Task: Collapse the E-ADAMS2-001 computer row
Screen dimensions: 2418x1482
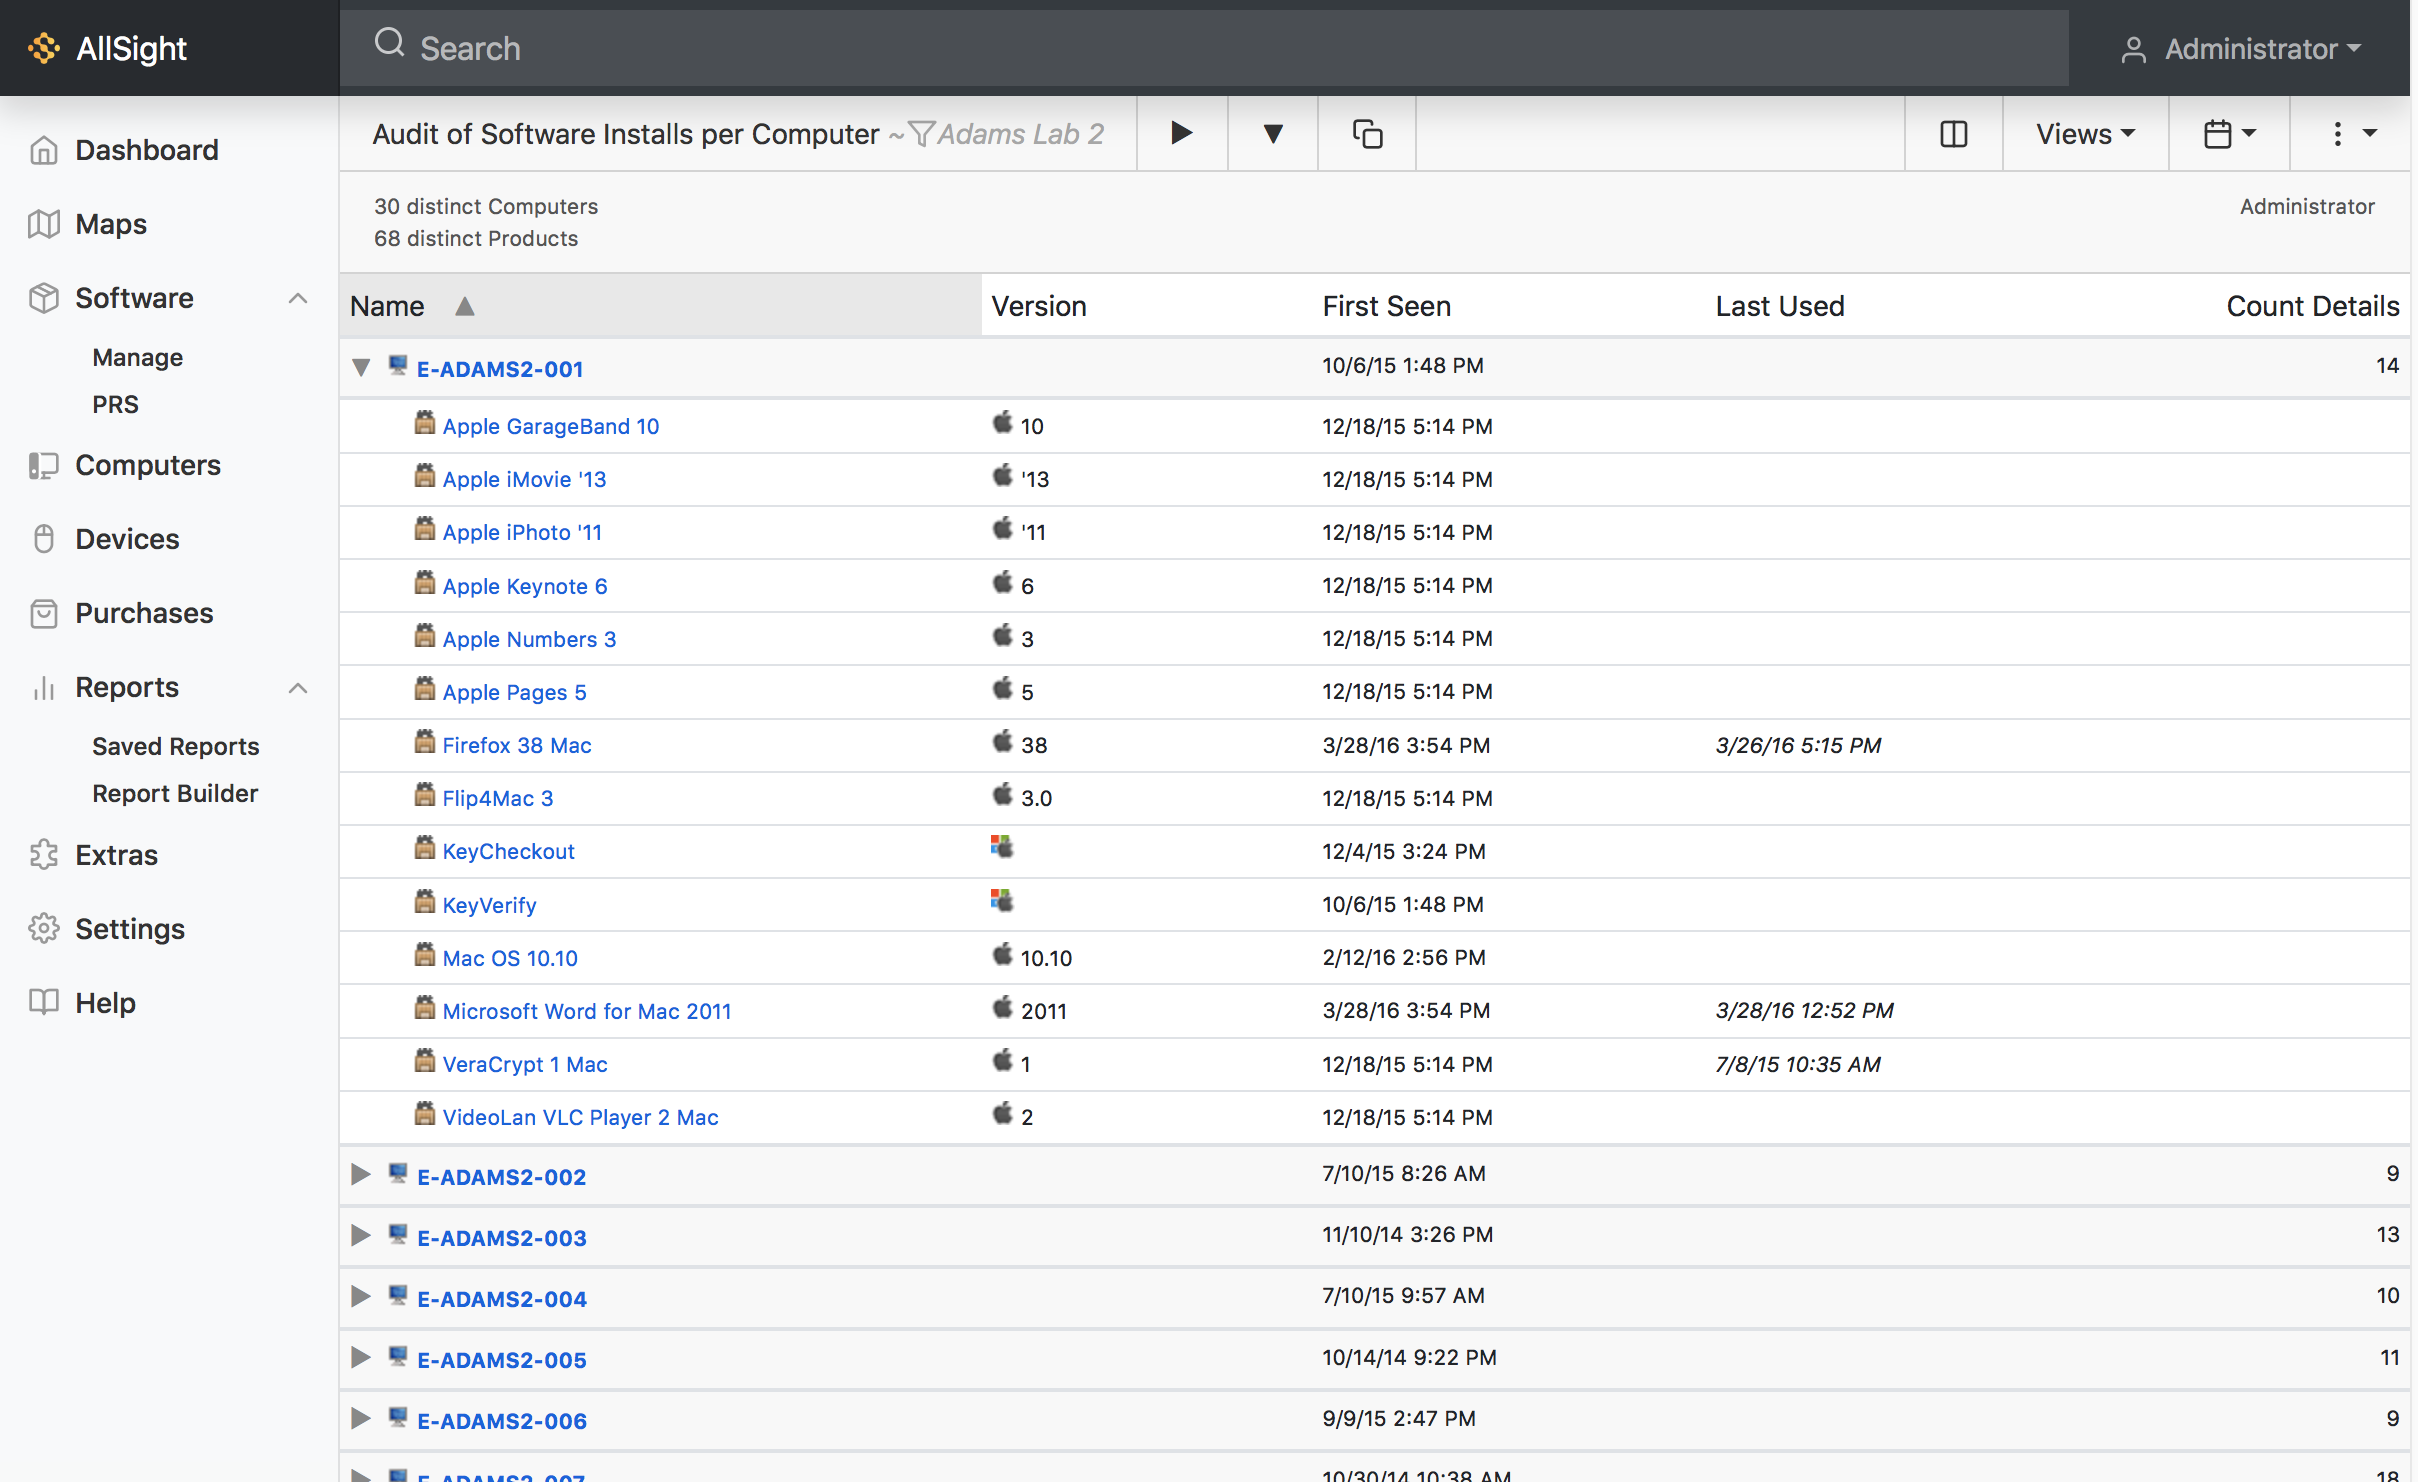Action: (x=360, y=367)
